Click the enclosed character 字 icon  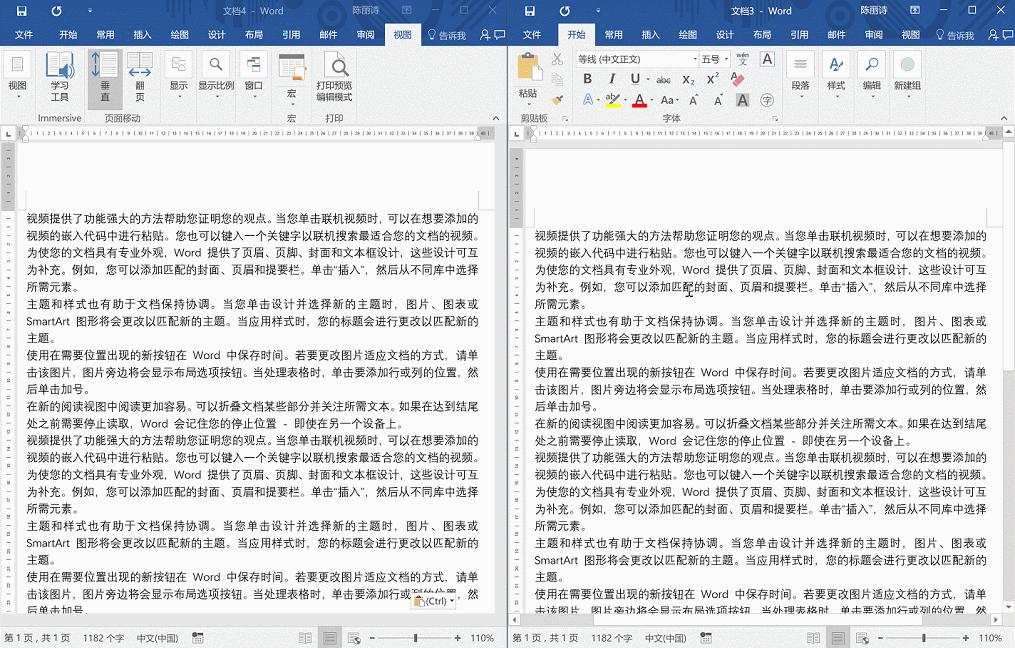coord(767,100)
